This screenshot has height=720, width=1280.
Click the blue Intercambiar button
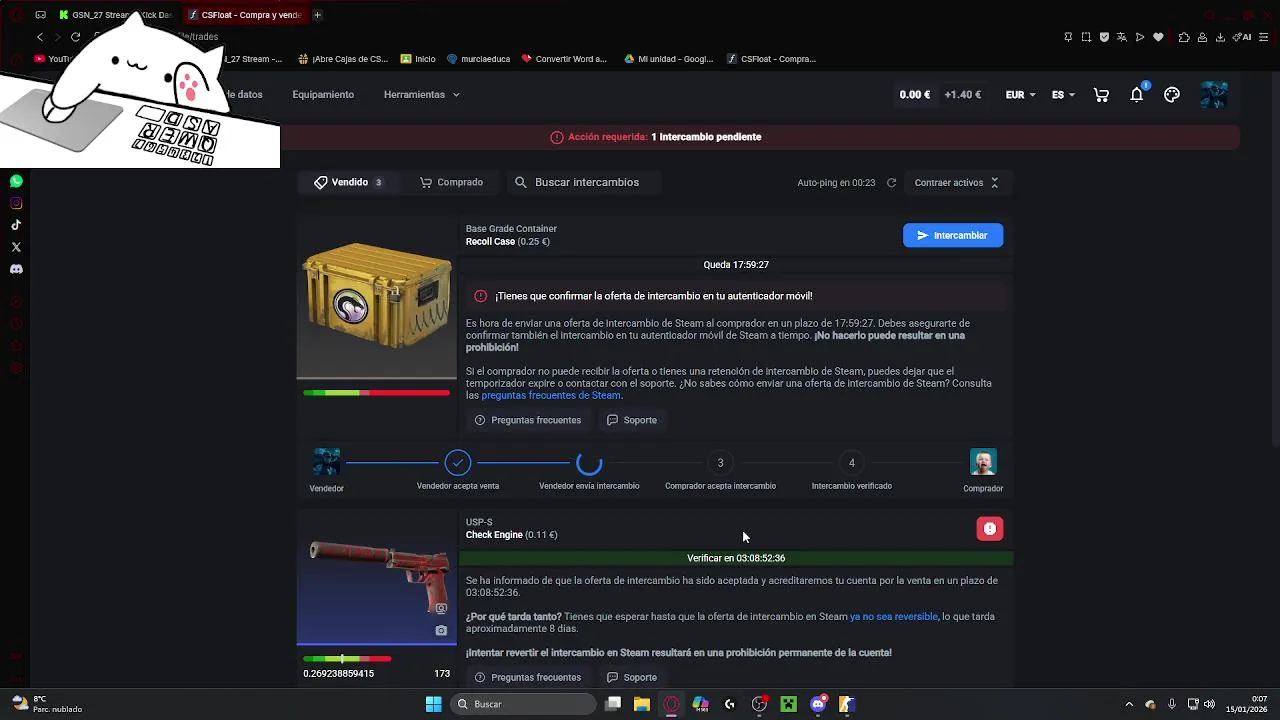[x=953, y=235]
